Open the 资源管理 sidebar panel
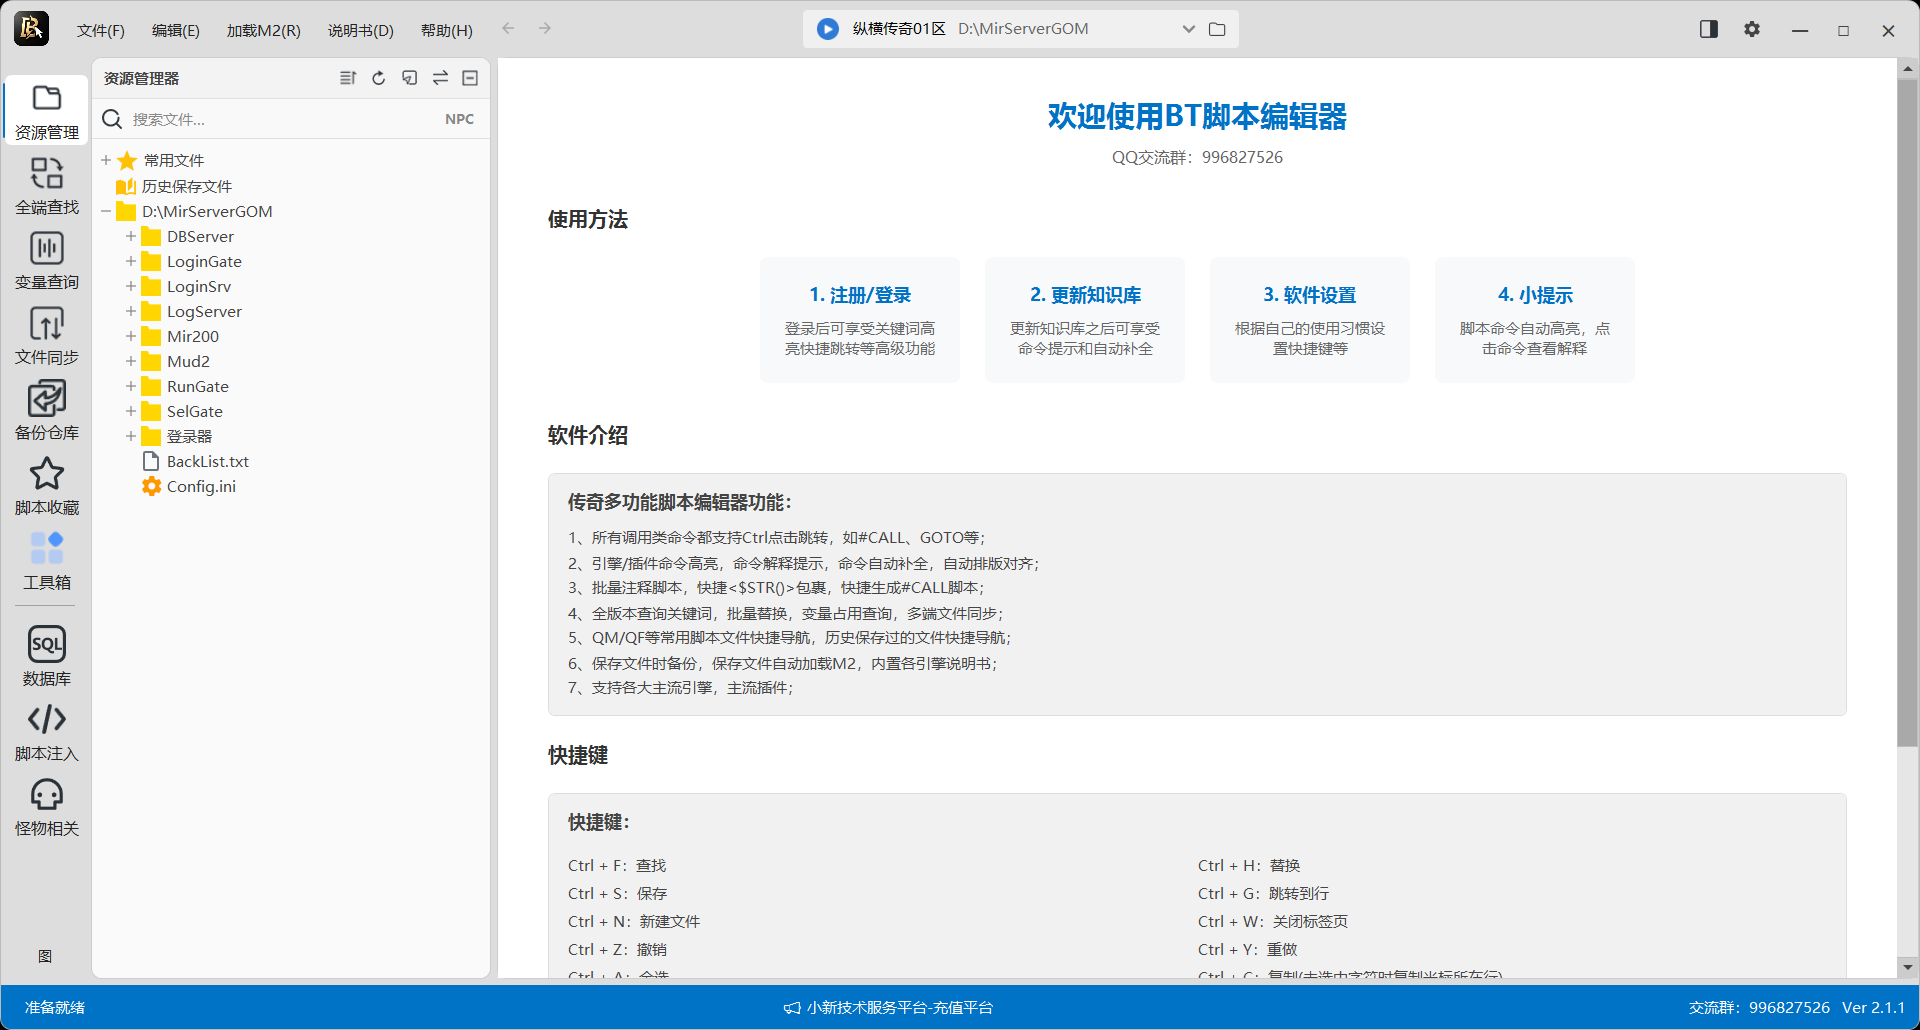1920x1030 pixels. pos(46,111)
